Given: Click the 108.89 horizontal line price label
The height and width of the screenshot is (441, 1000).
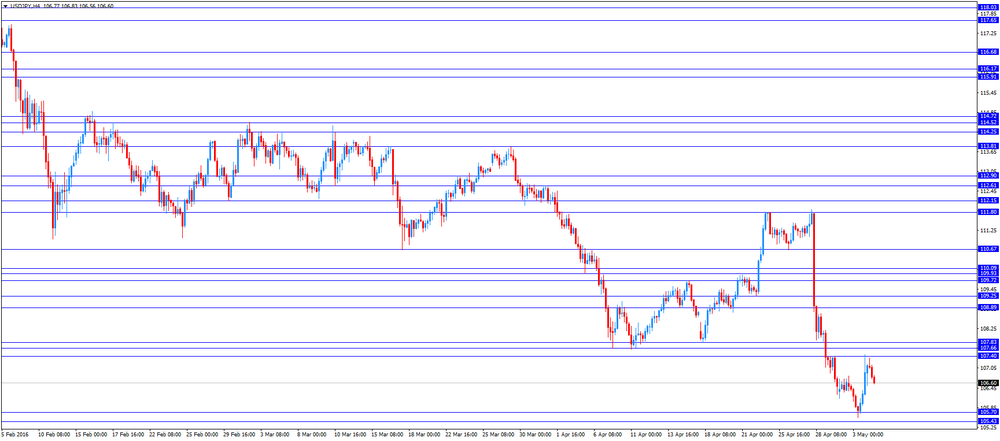Looking at the screenshot, I should (988, 308).
